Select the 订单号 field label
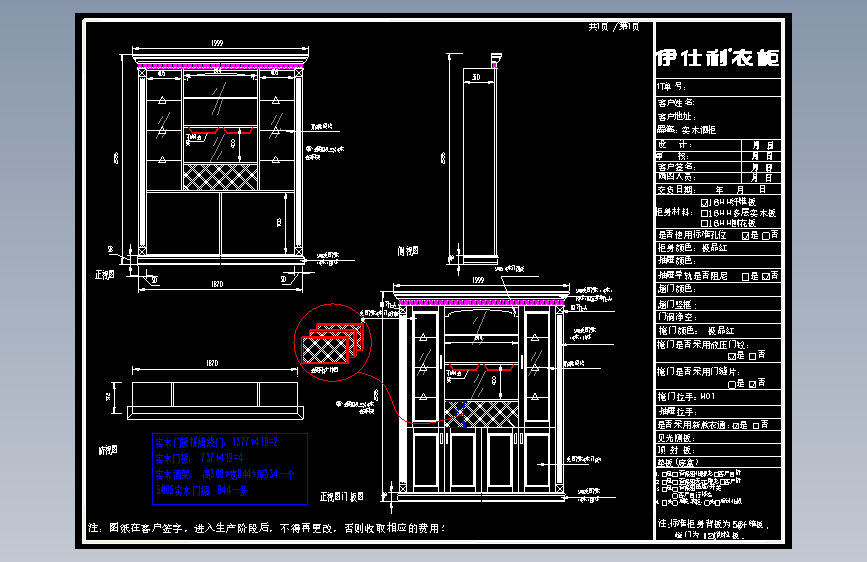This screenshot has height=562, width=867. 672,87
